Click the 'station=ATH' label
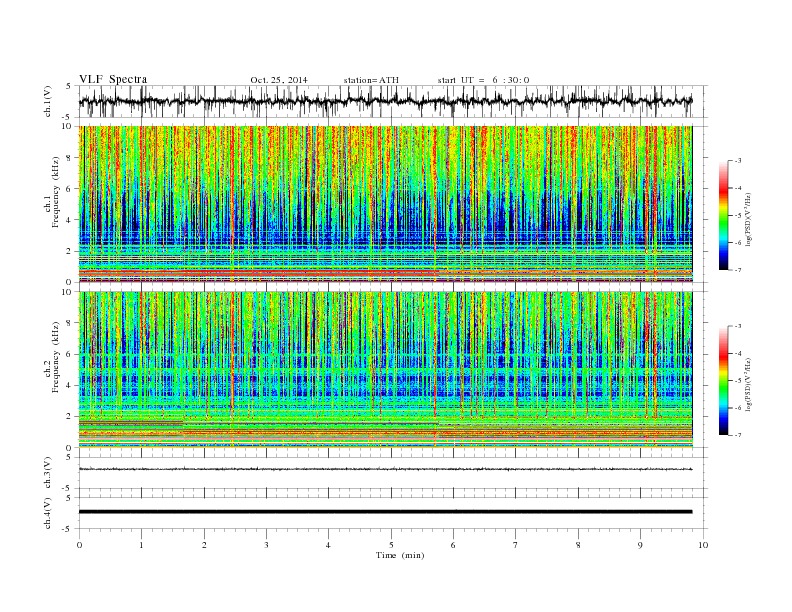Image resolution: width=792 pixels, height=612 pixels. click(371, 80)
